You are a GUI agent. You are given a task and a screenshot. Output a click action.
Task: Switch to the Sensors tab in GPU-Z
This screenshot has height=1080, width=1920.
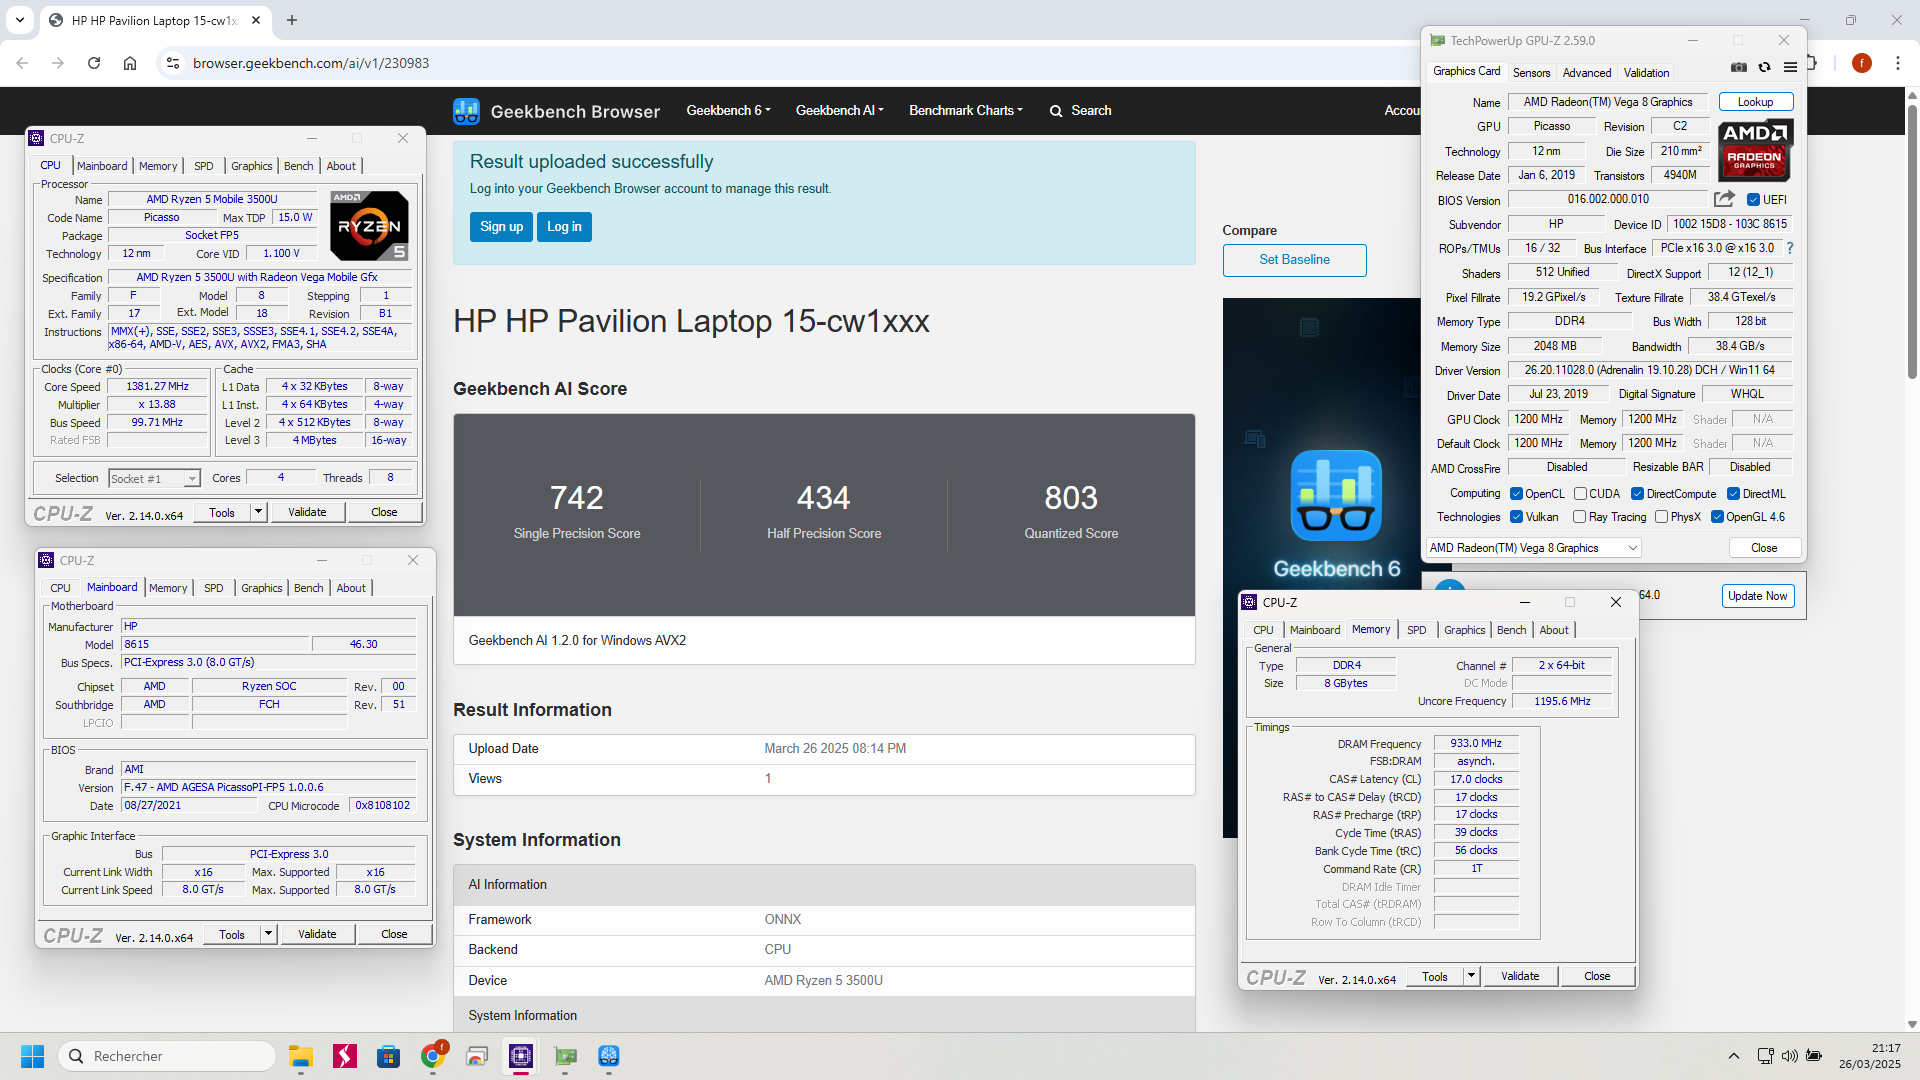[1531, 73]
